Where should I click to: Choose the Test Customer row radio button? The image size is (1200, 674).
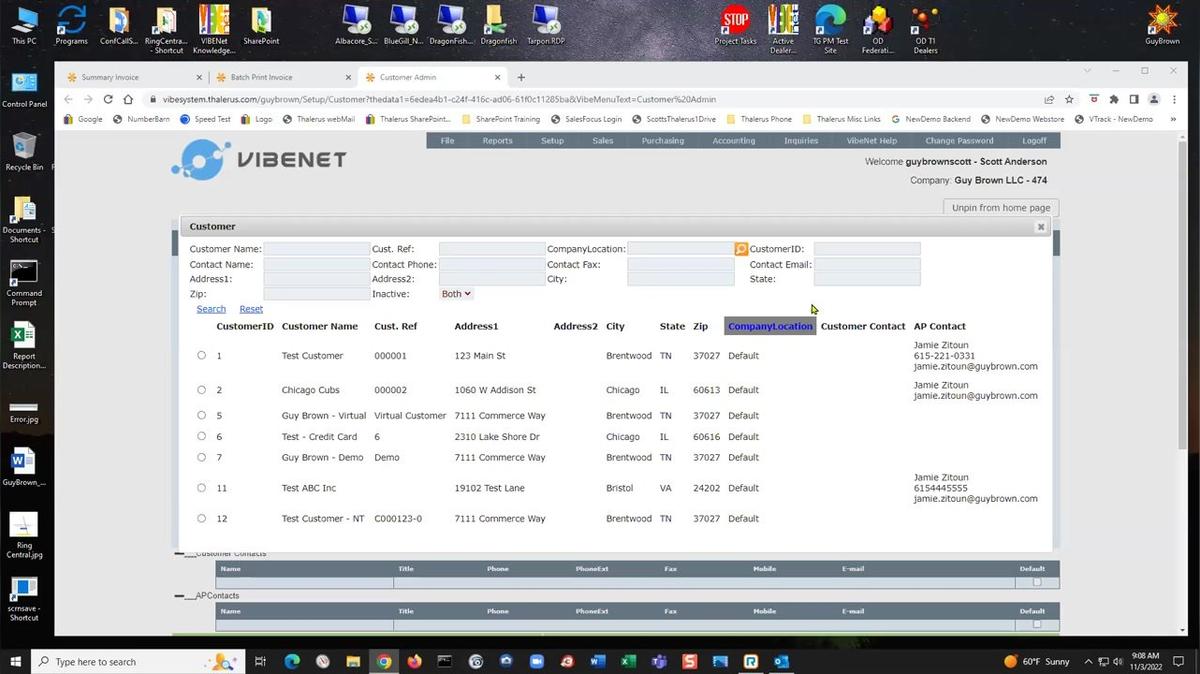(x=201, y=355)
